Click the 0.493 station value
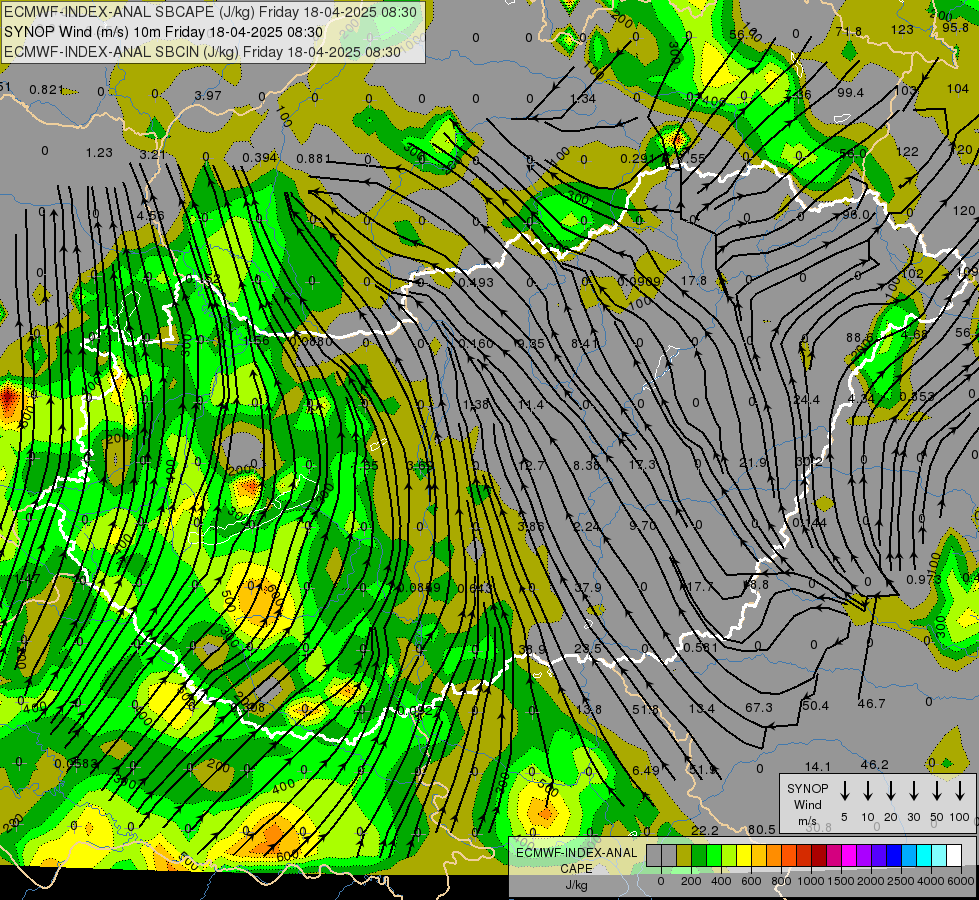The width and height of the screenshot is (979, 900). click(x=476, y=283)
